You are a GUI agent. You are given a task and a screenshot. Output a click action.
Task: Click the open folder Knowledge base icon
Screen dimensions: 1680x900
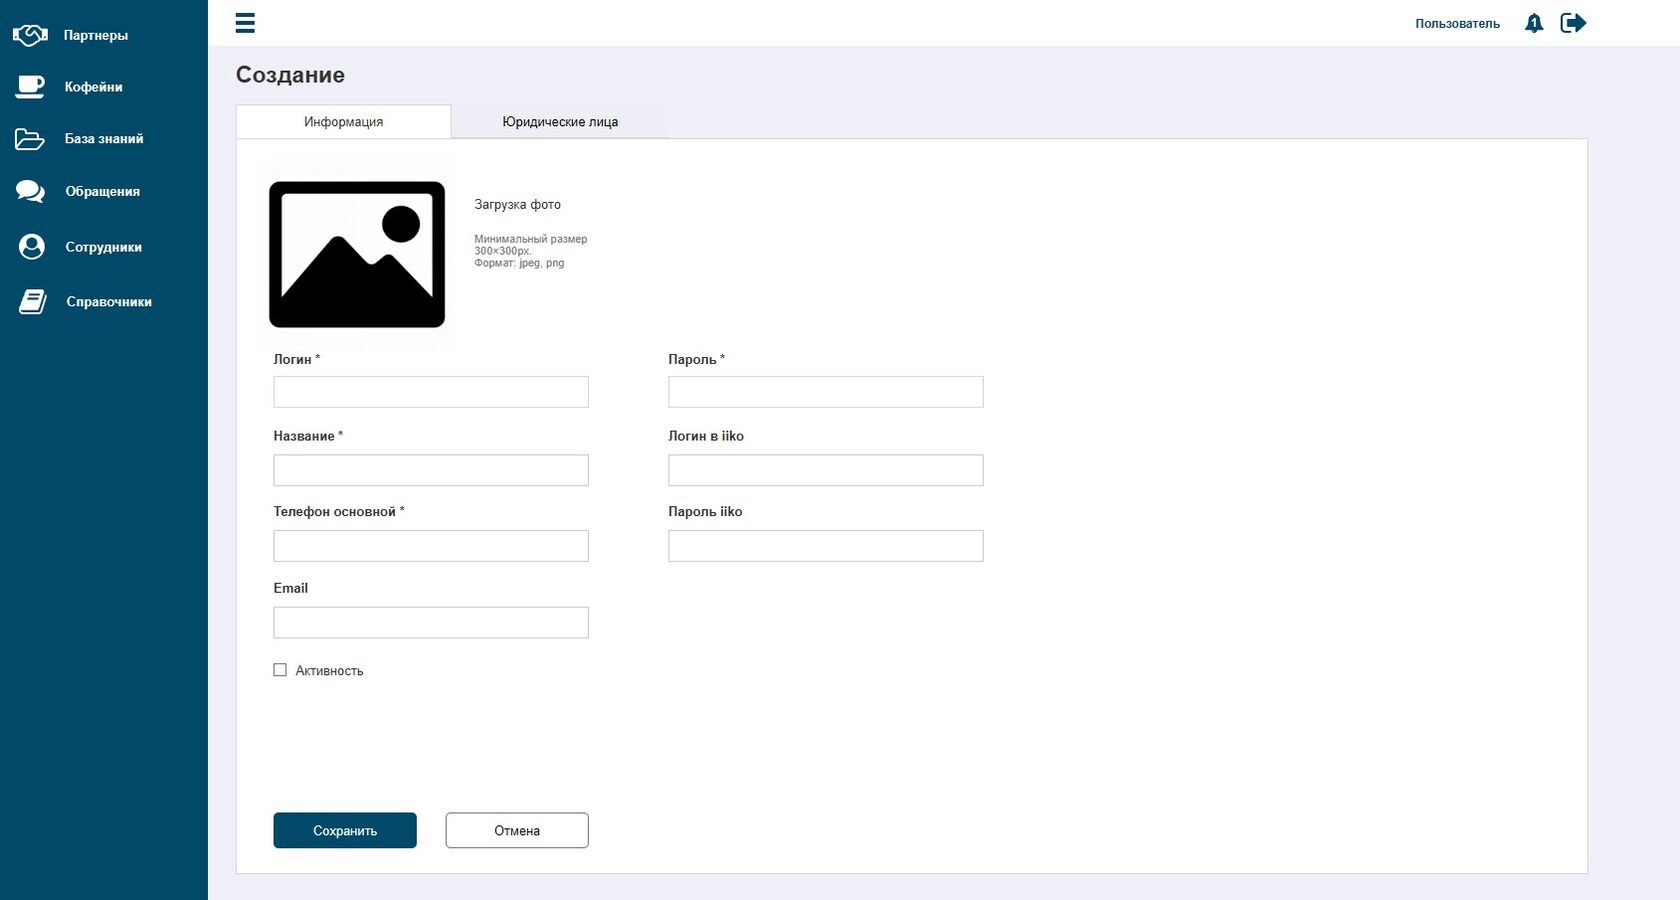pyautogui.click(x=30, y=139)
